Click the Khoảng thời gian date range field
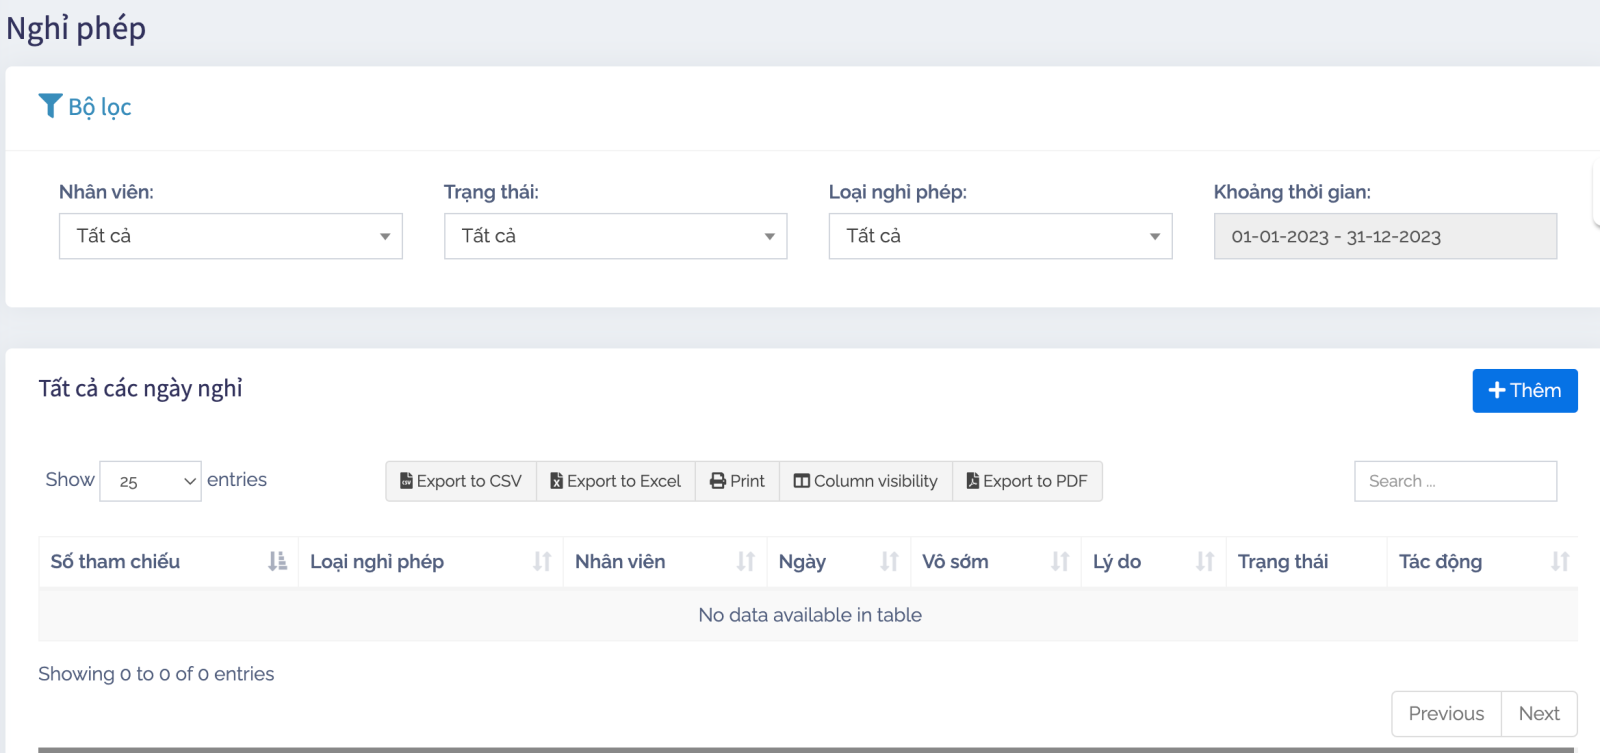 (1385, 237)
